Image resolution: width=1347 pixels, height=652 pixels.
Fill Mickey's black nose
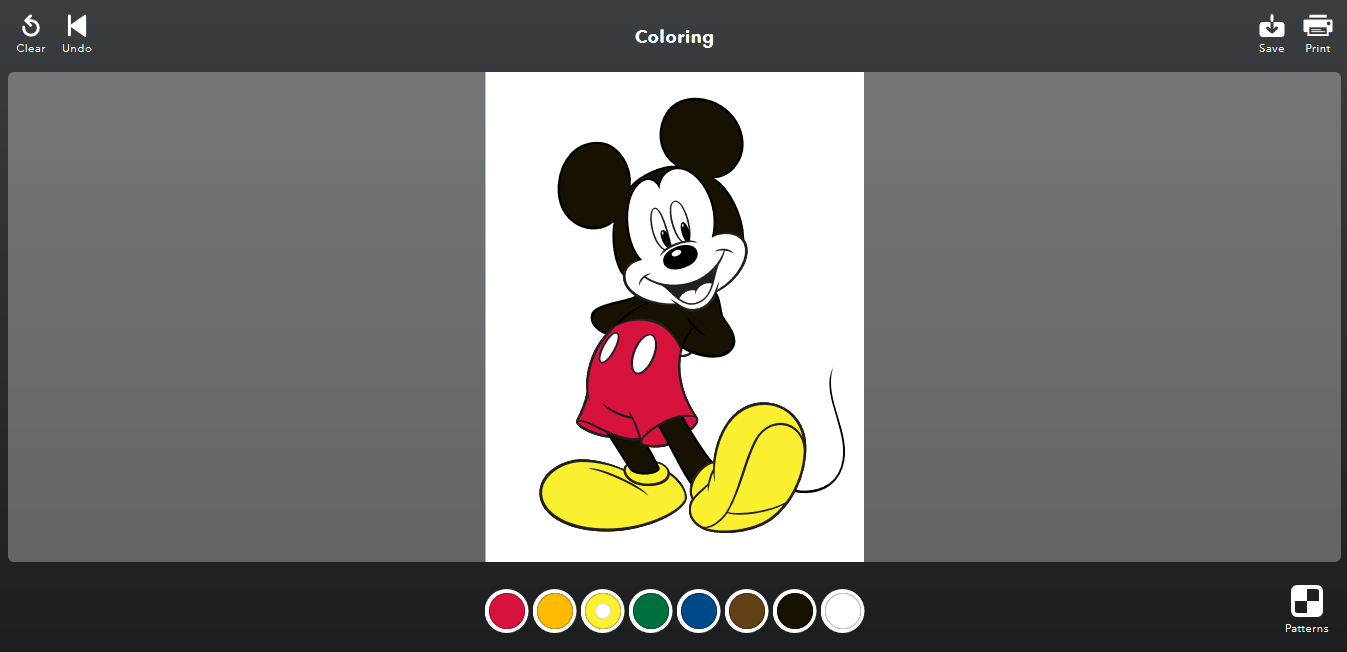point(679,256)
